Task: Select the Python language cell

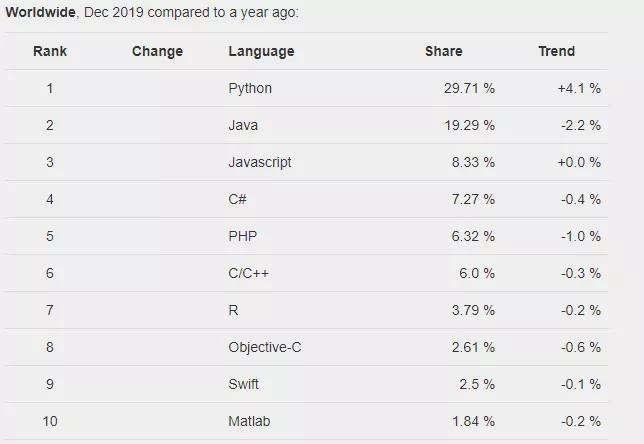Action: [250, 88]
